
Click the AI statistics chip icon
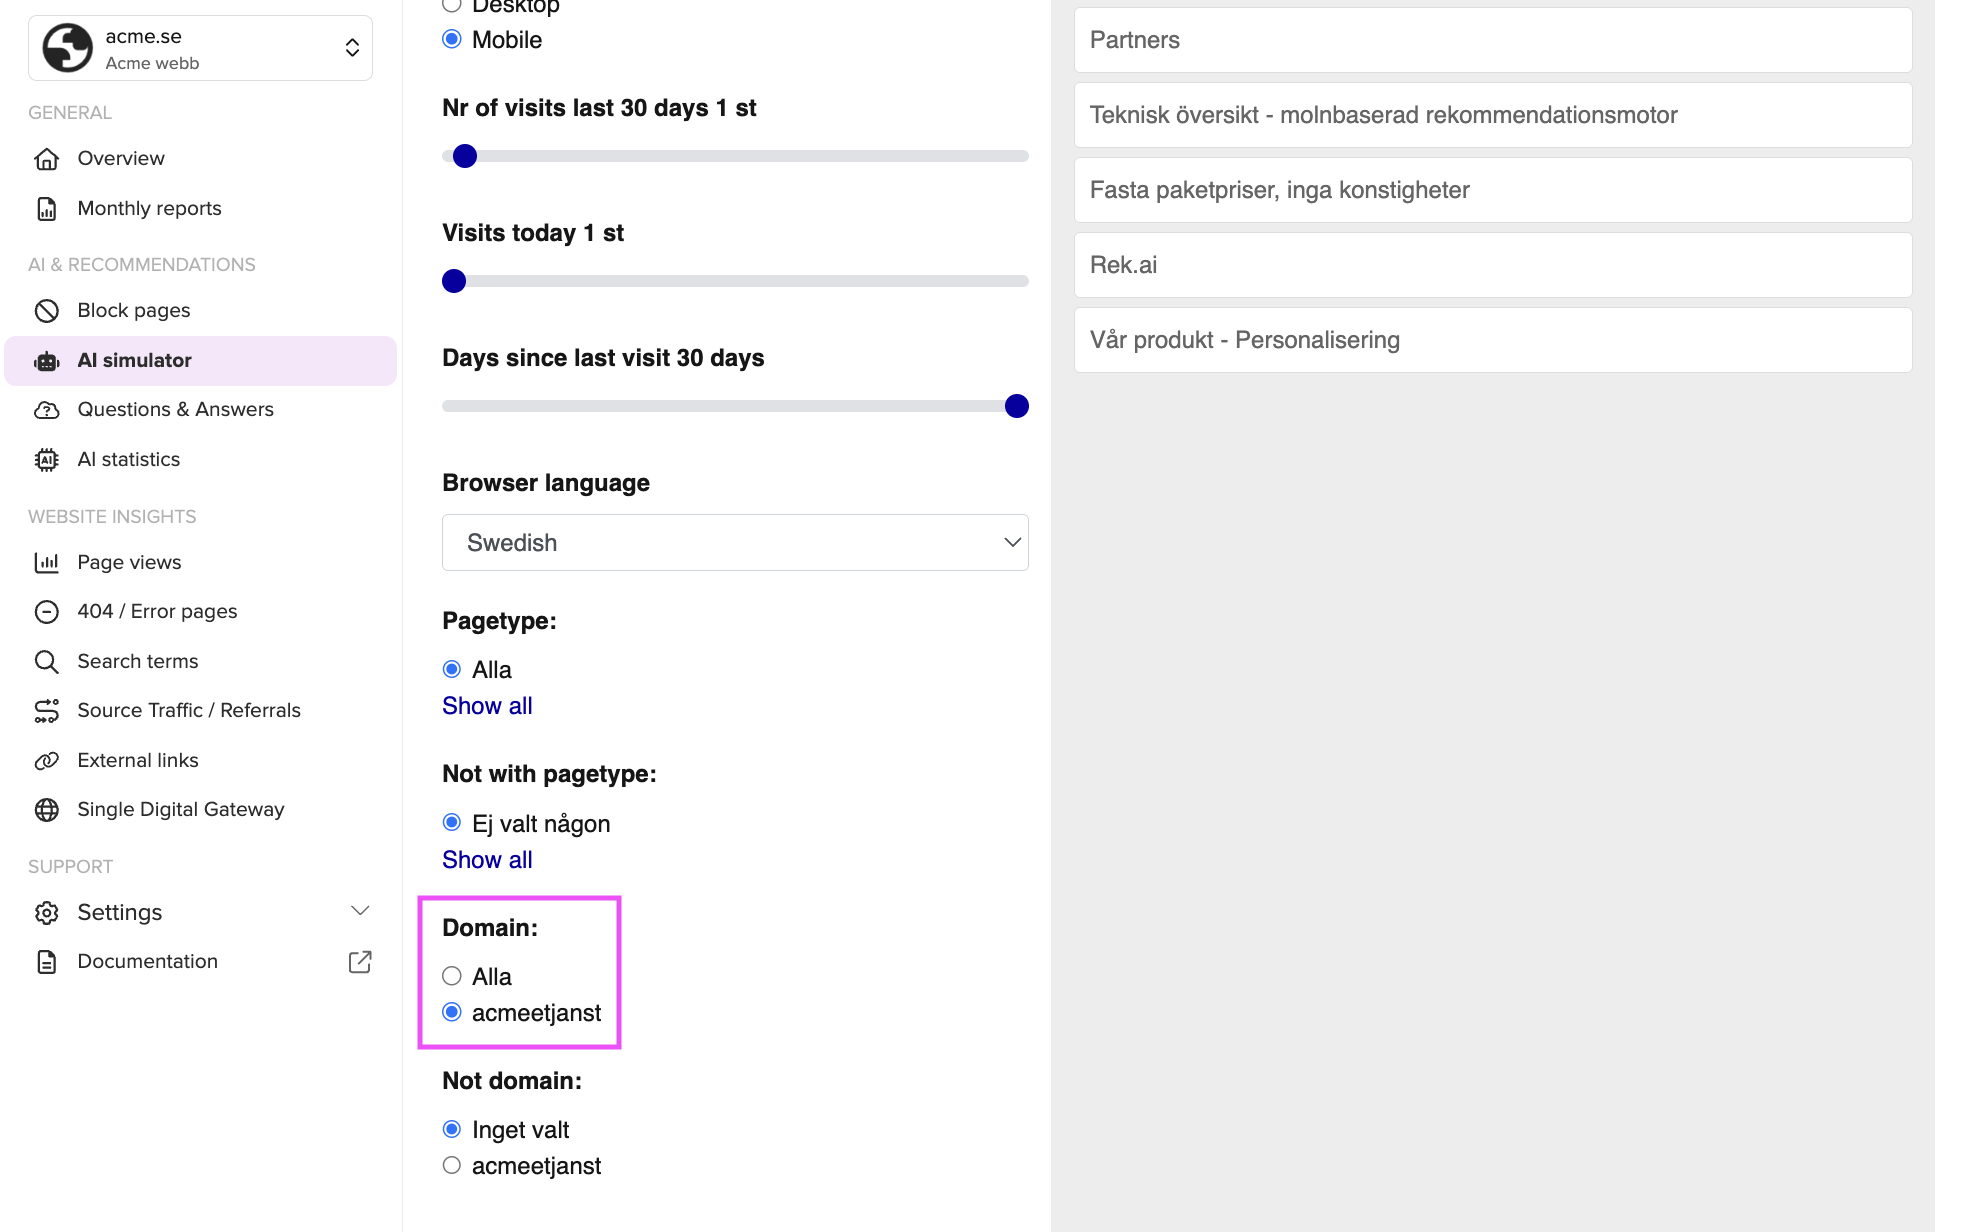click(47, 460)
